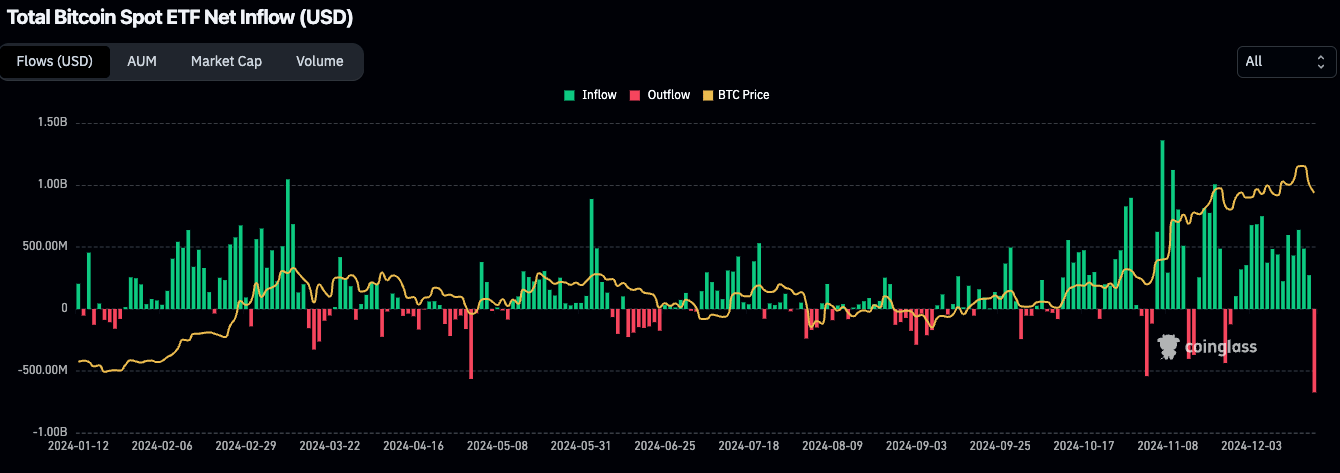Click the coinglass logo icon watermark
1340x473 pixels.
click(1168, 347)
